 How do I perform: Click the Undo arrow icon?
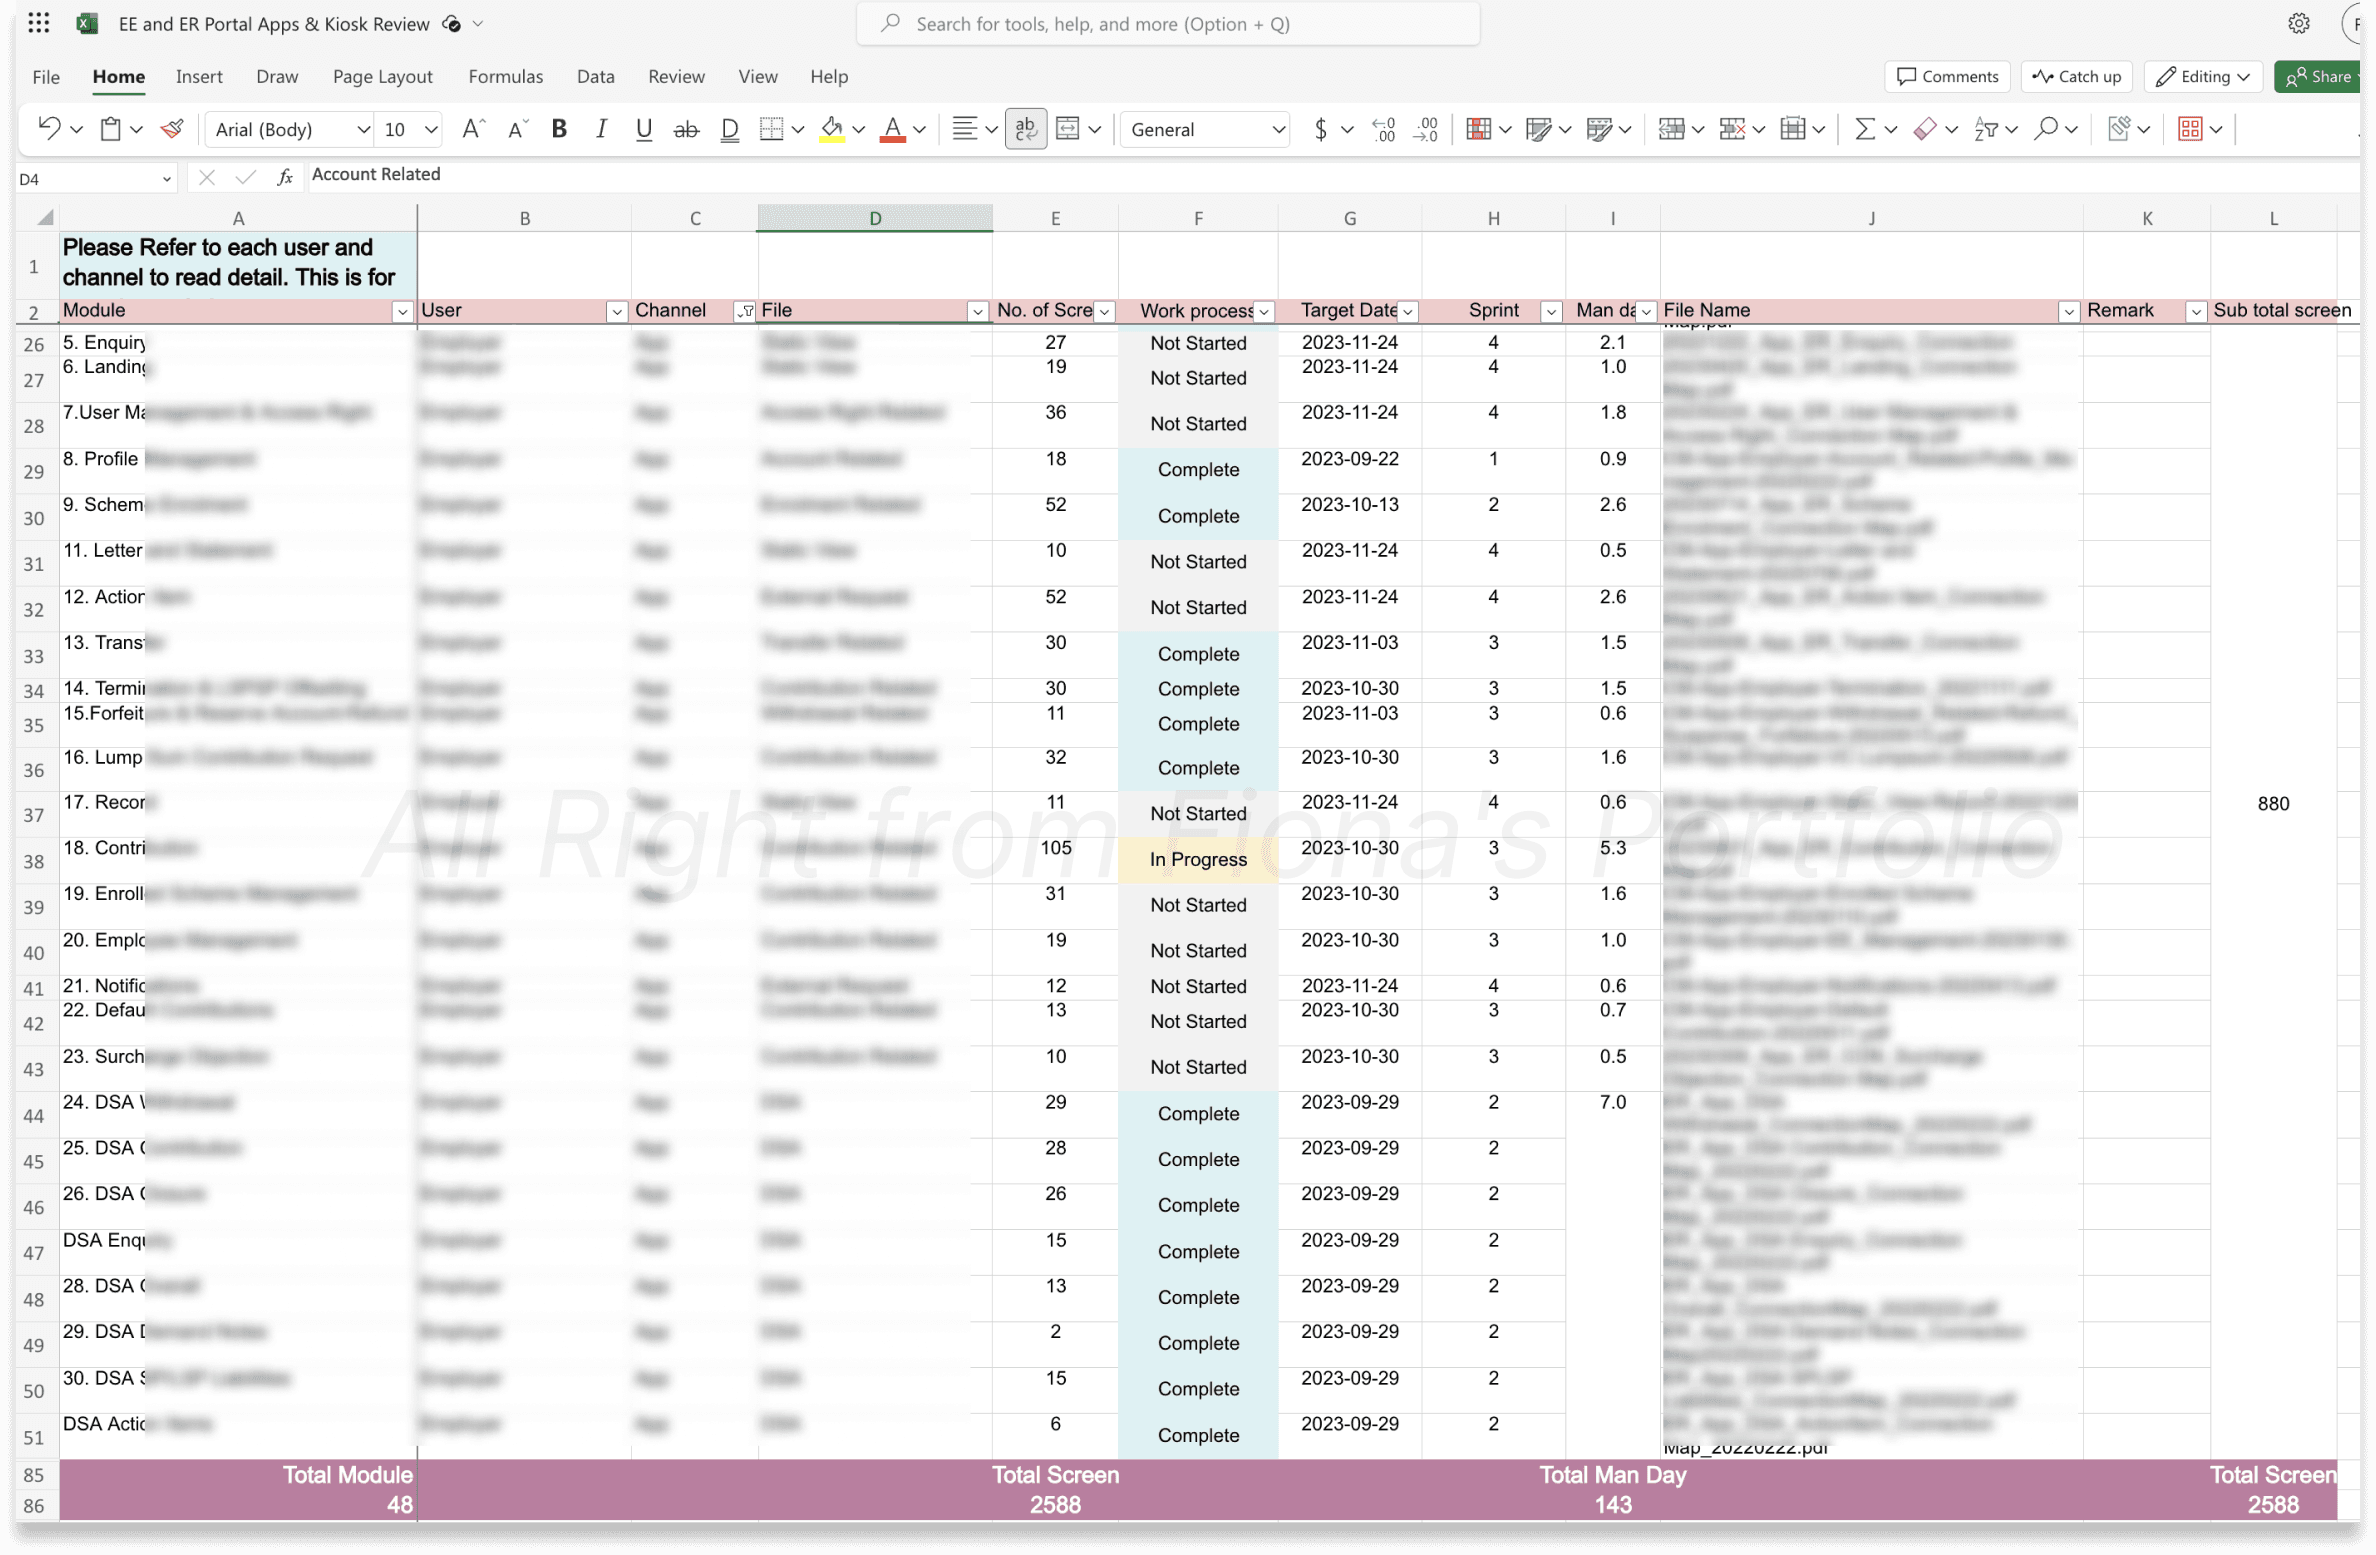click(x=48, y=129)
